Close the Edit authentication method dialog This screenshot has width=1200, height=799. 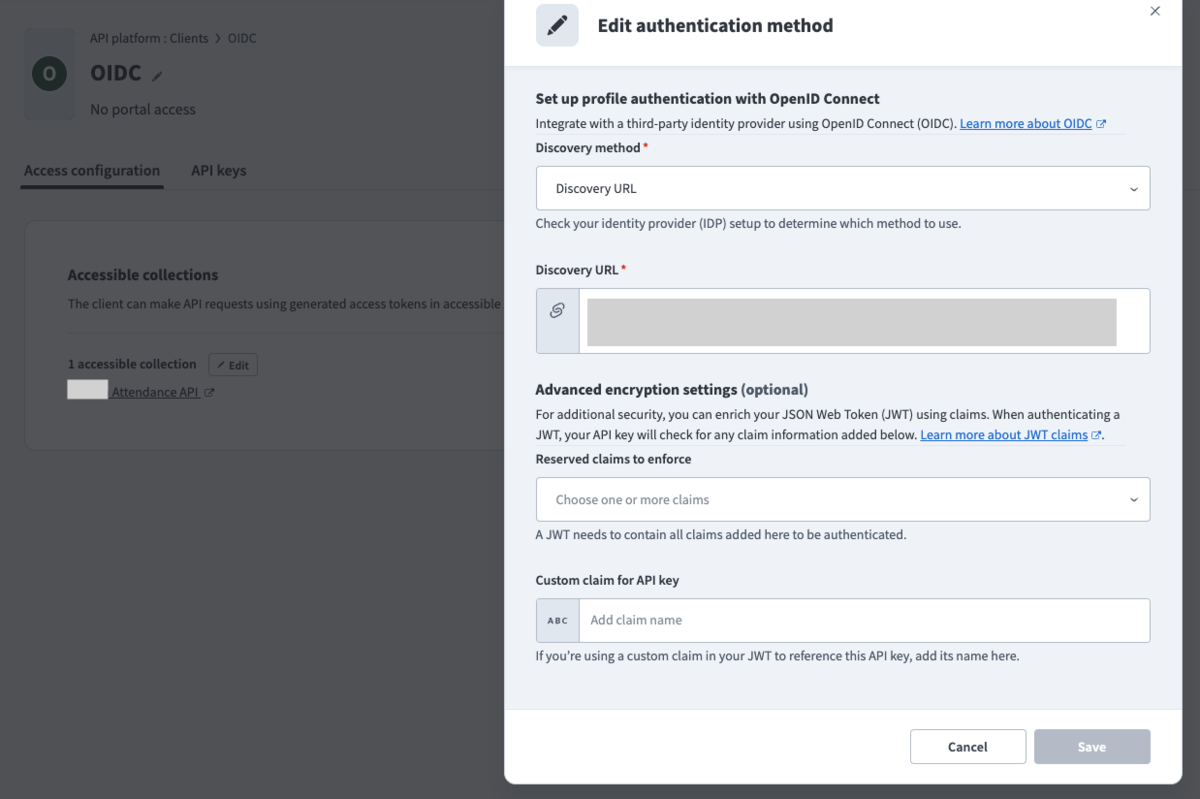(x=1155, y=11)
